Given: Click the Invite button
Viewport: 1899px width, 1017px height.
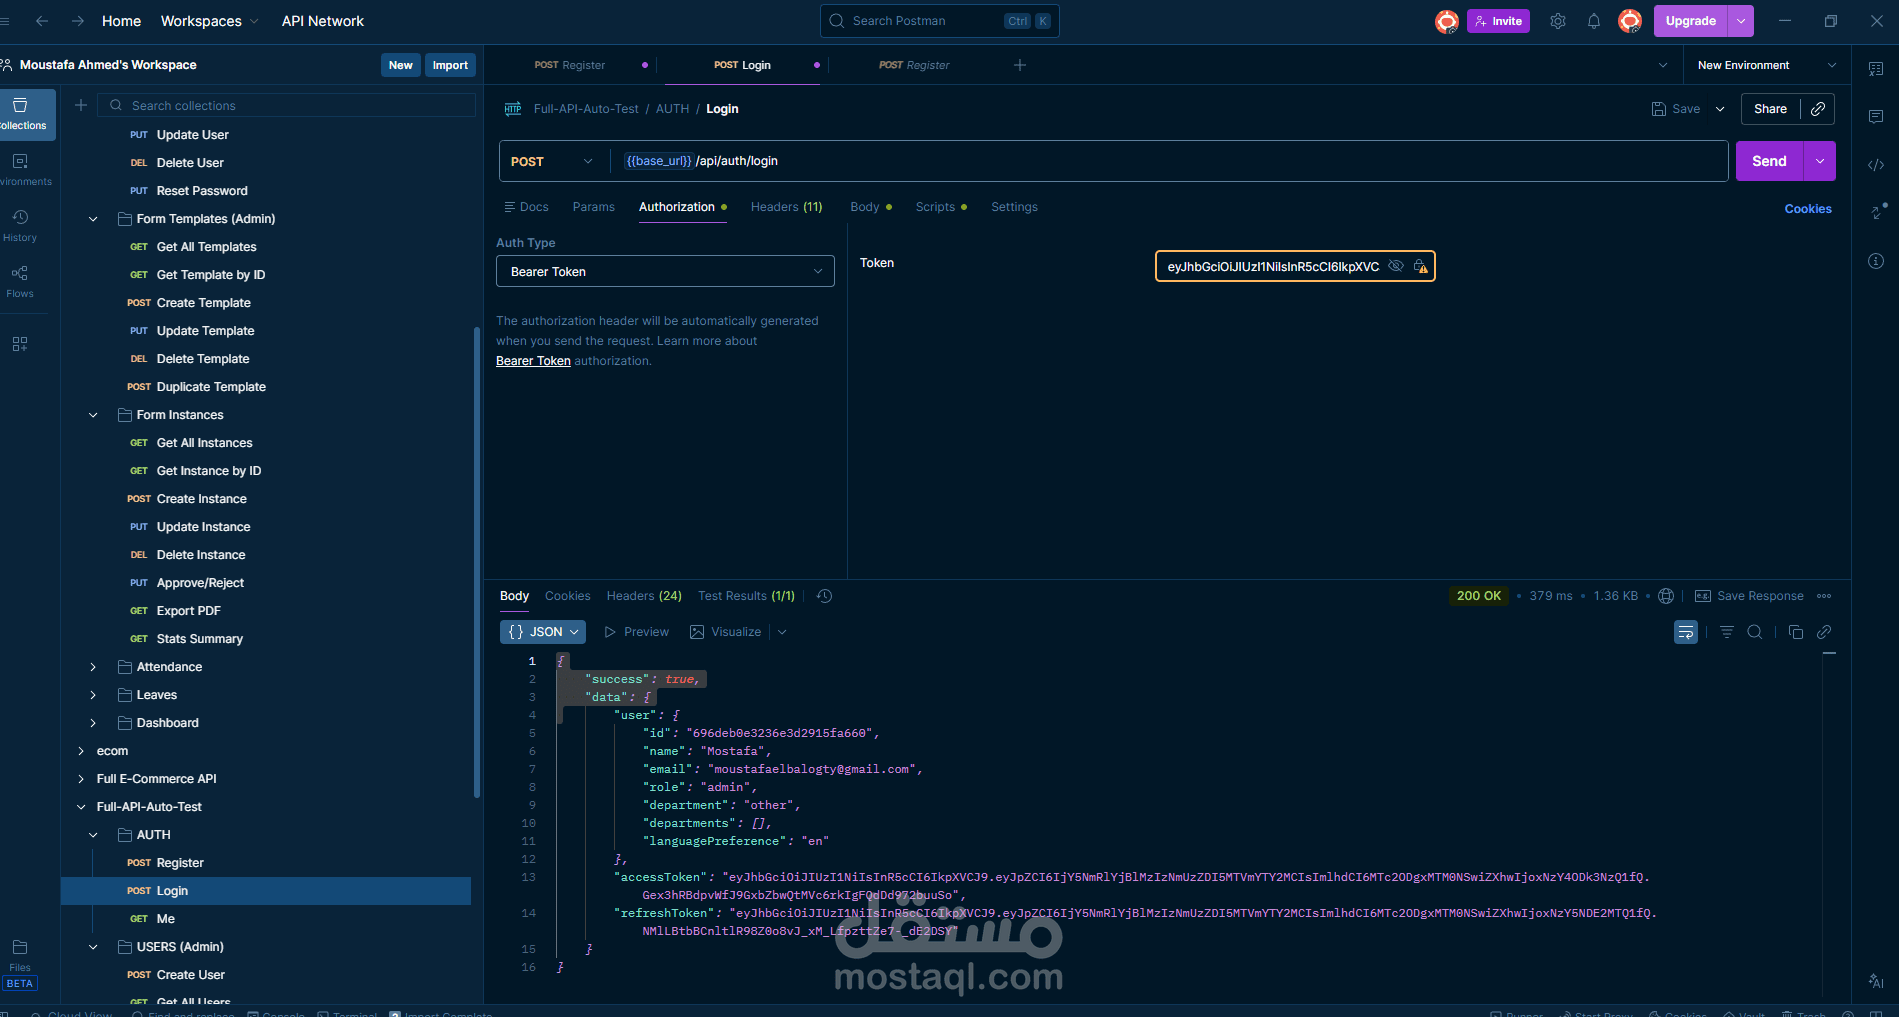Looking at the screenshot, I should point(1498,21).
